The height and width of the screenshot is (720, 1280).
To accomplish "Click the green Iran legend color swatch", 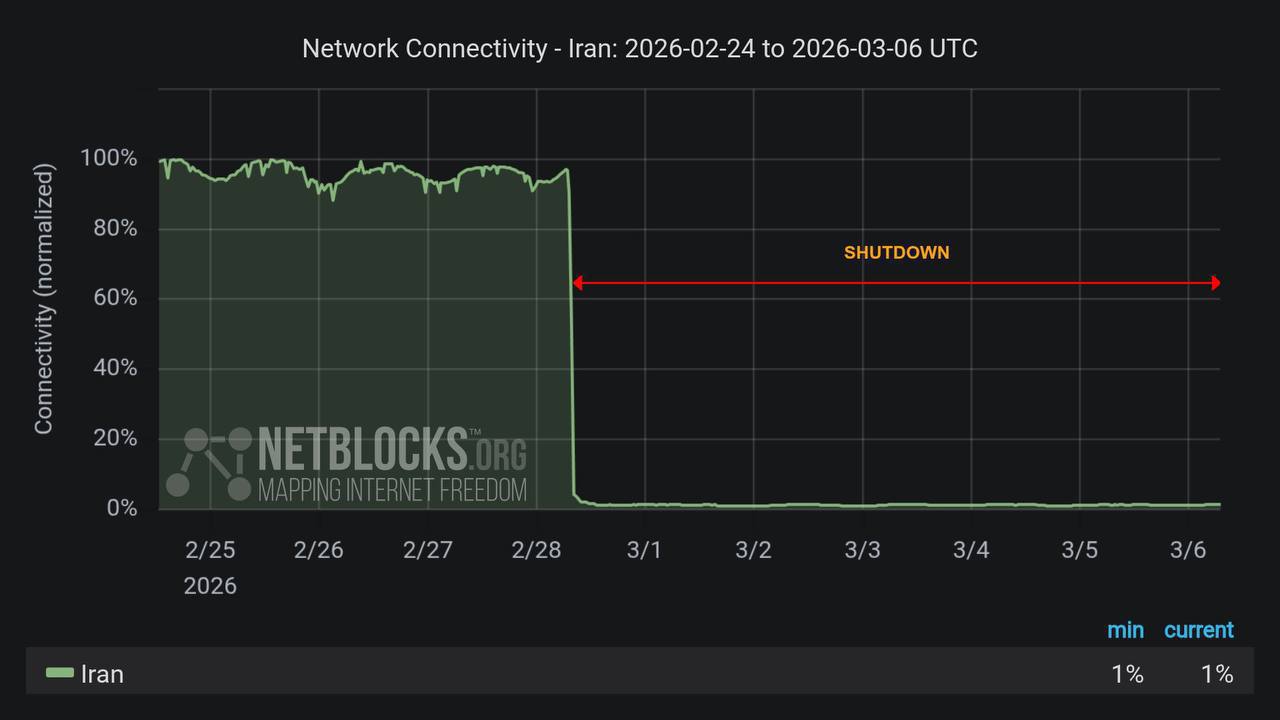I will point(60,674).
